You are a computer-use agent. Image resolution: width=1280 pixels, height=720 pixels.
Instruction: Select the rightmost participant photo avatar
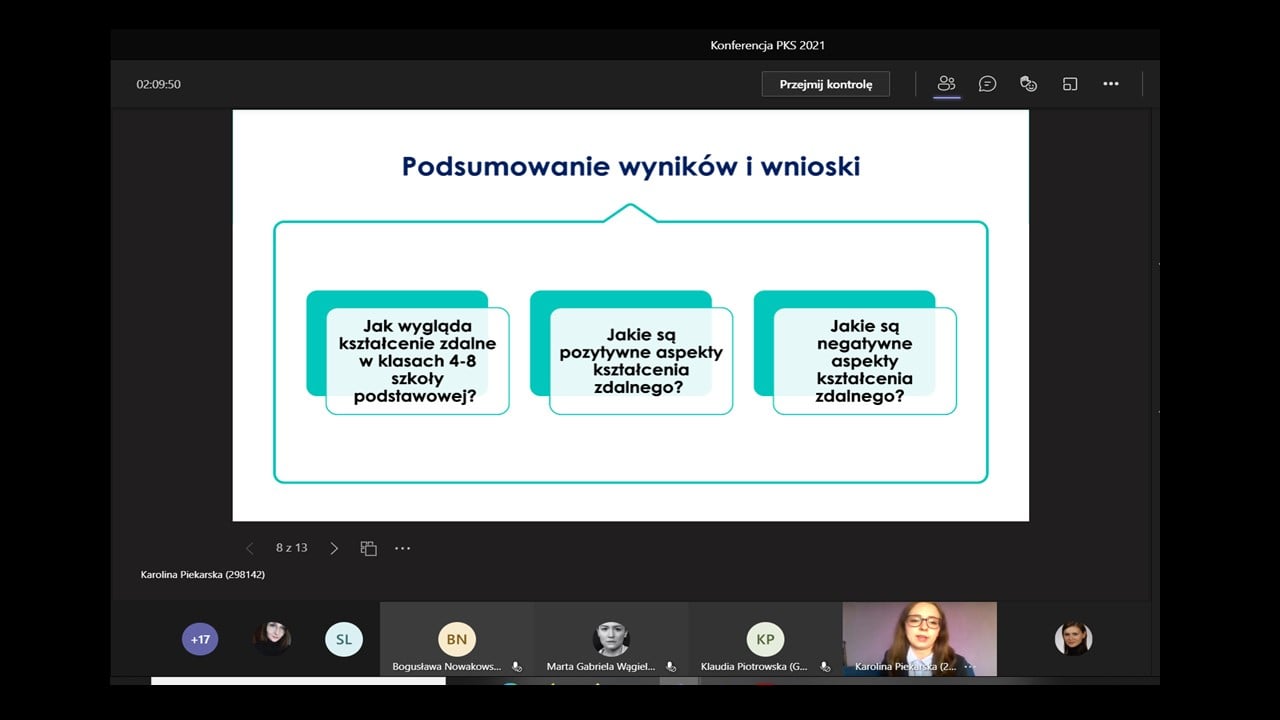coord(1073,639)
